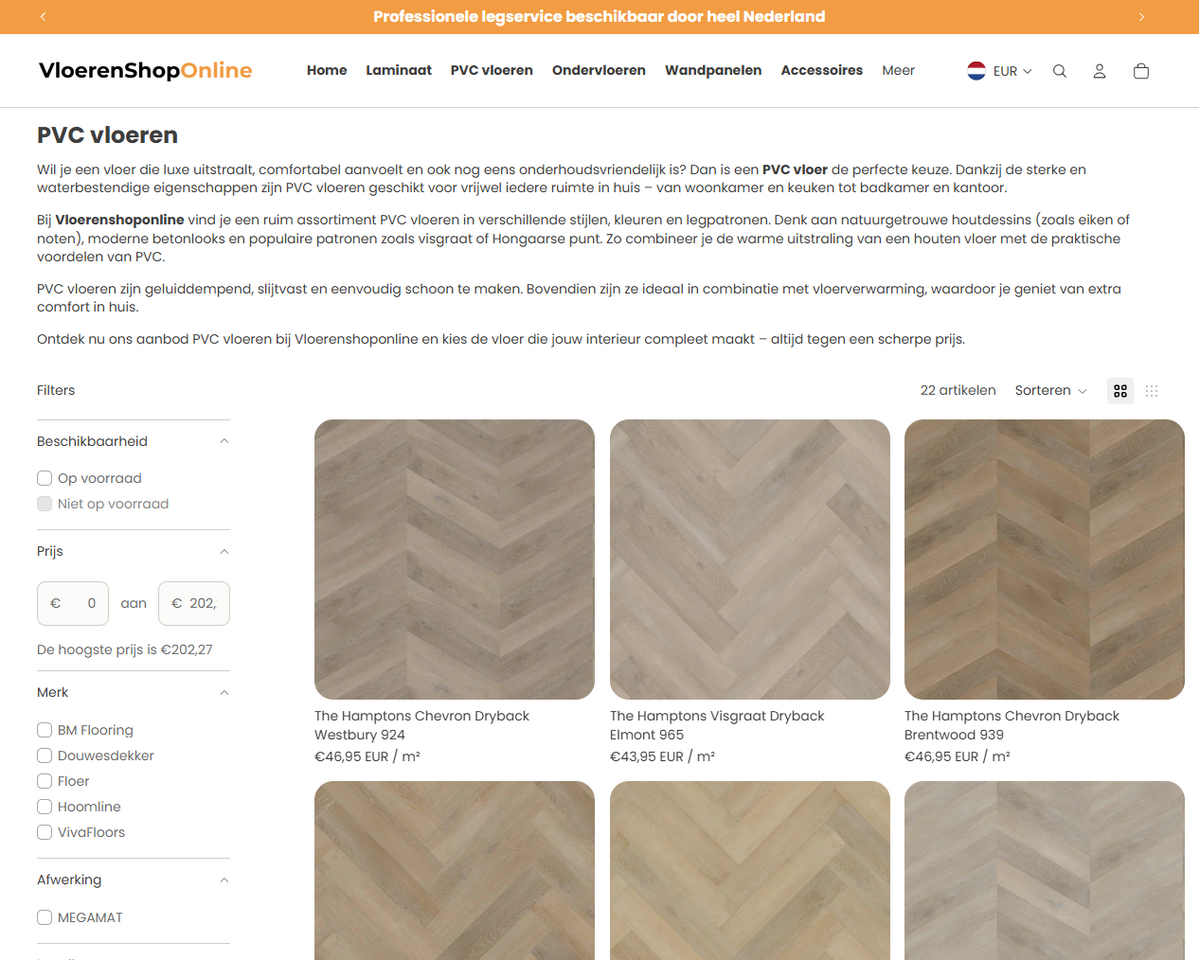This screenshot has width=1200, height=960.
Task: Collapse the Beschikbaarheid filter section
Action: click(133, 441)
